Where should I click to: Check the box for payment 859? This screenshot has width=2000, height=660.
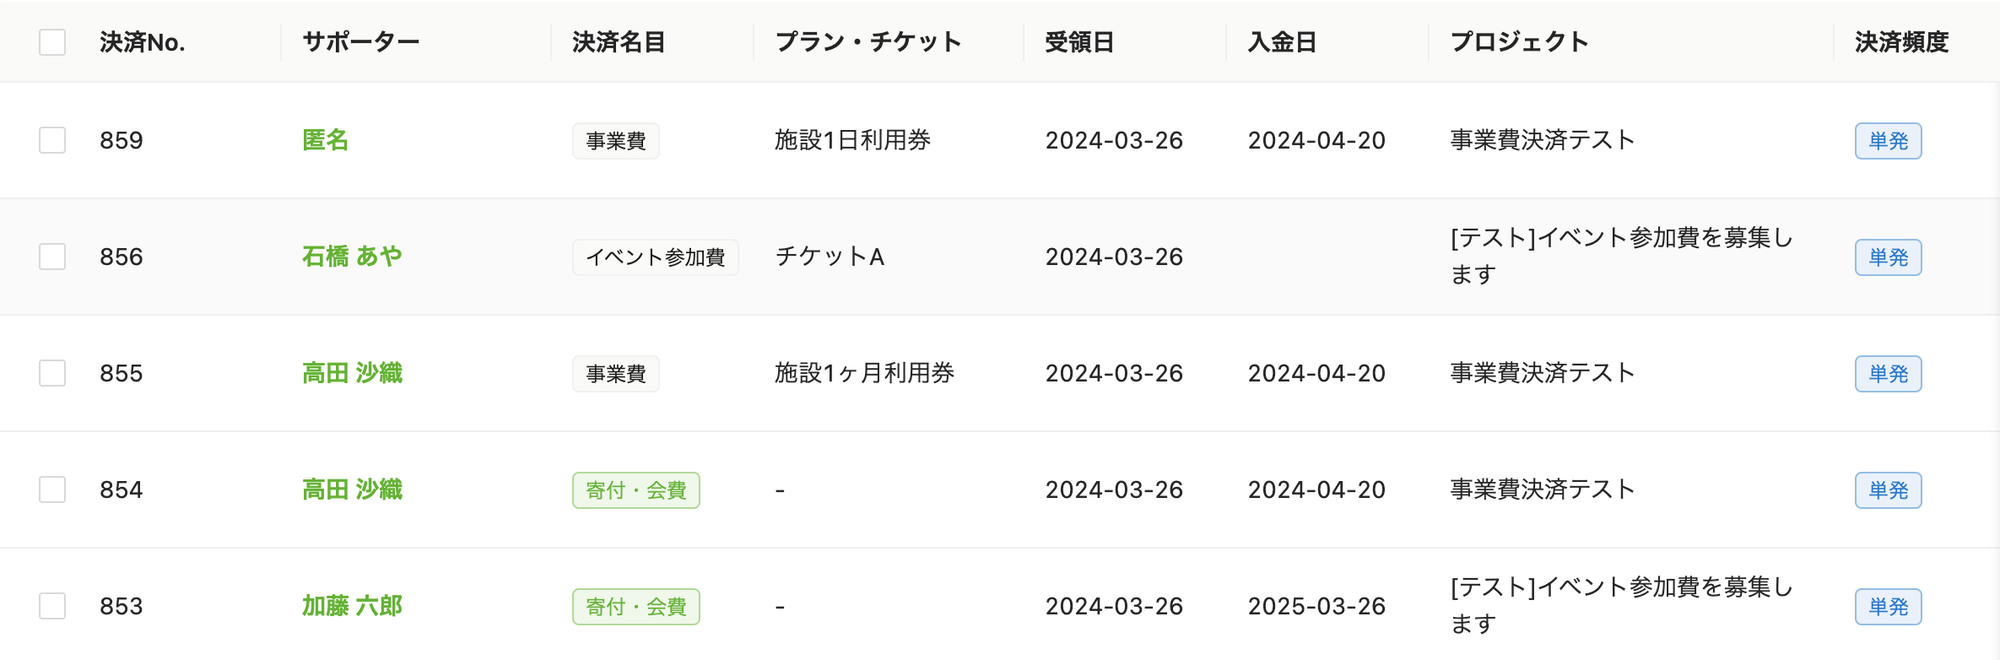pos(52,140)
